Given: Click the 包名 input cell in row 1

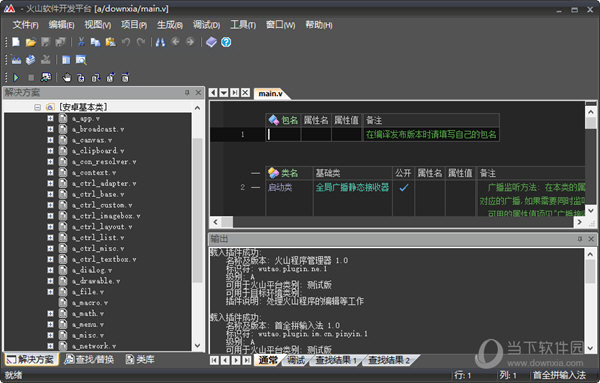Looking at the screenshot, I should click(283, 134).
